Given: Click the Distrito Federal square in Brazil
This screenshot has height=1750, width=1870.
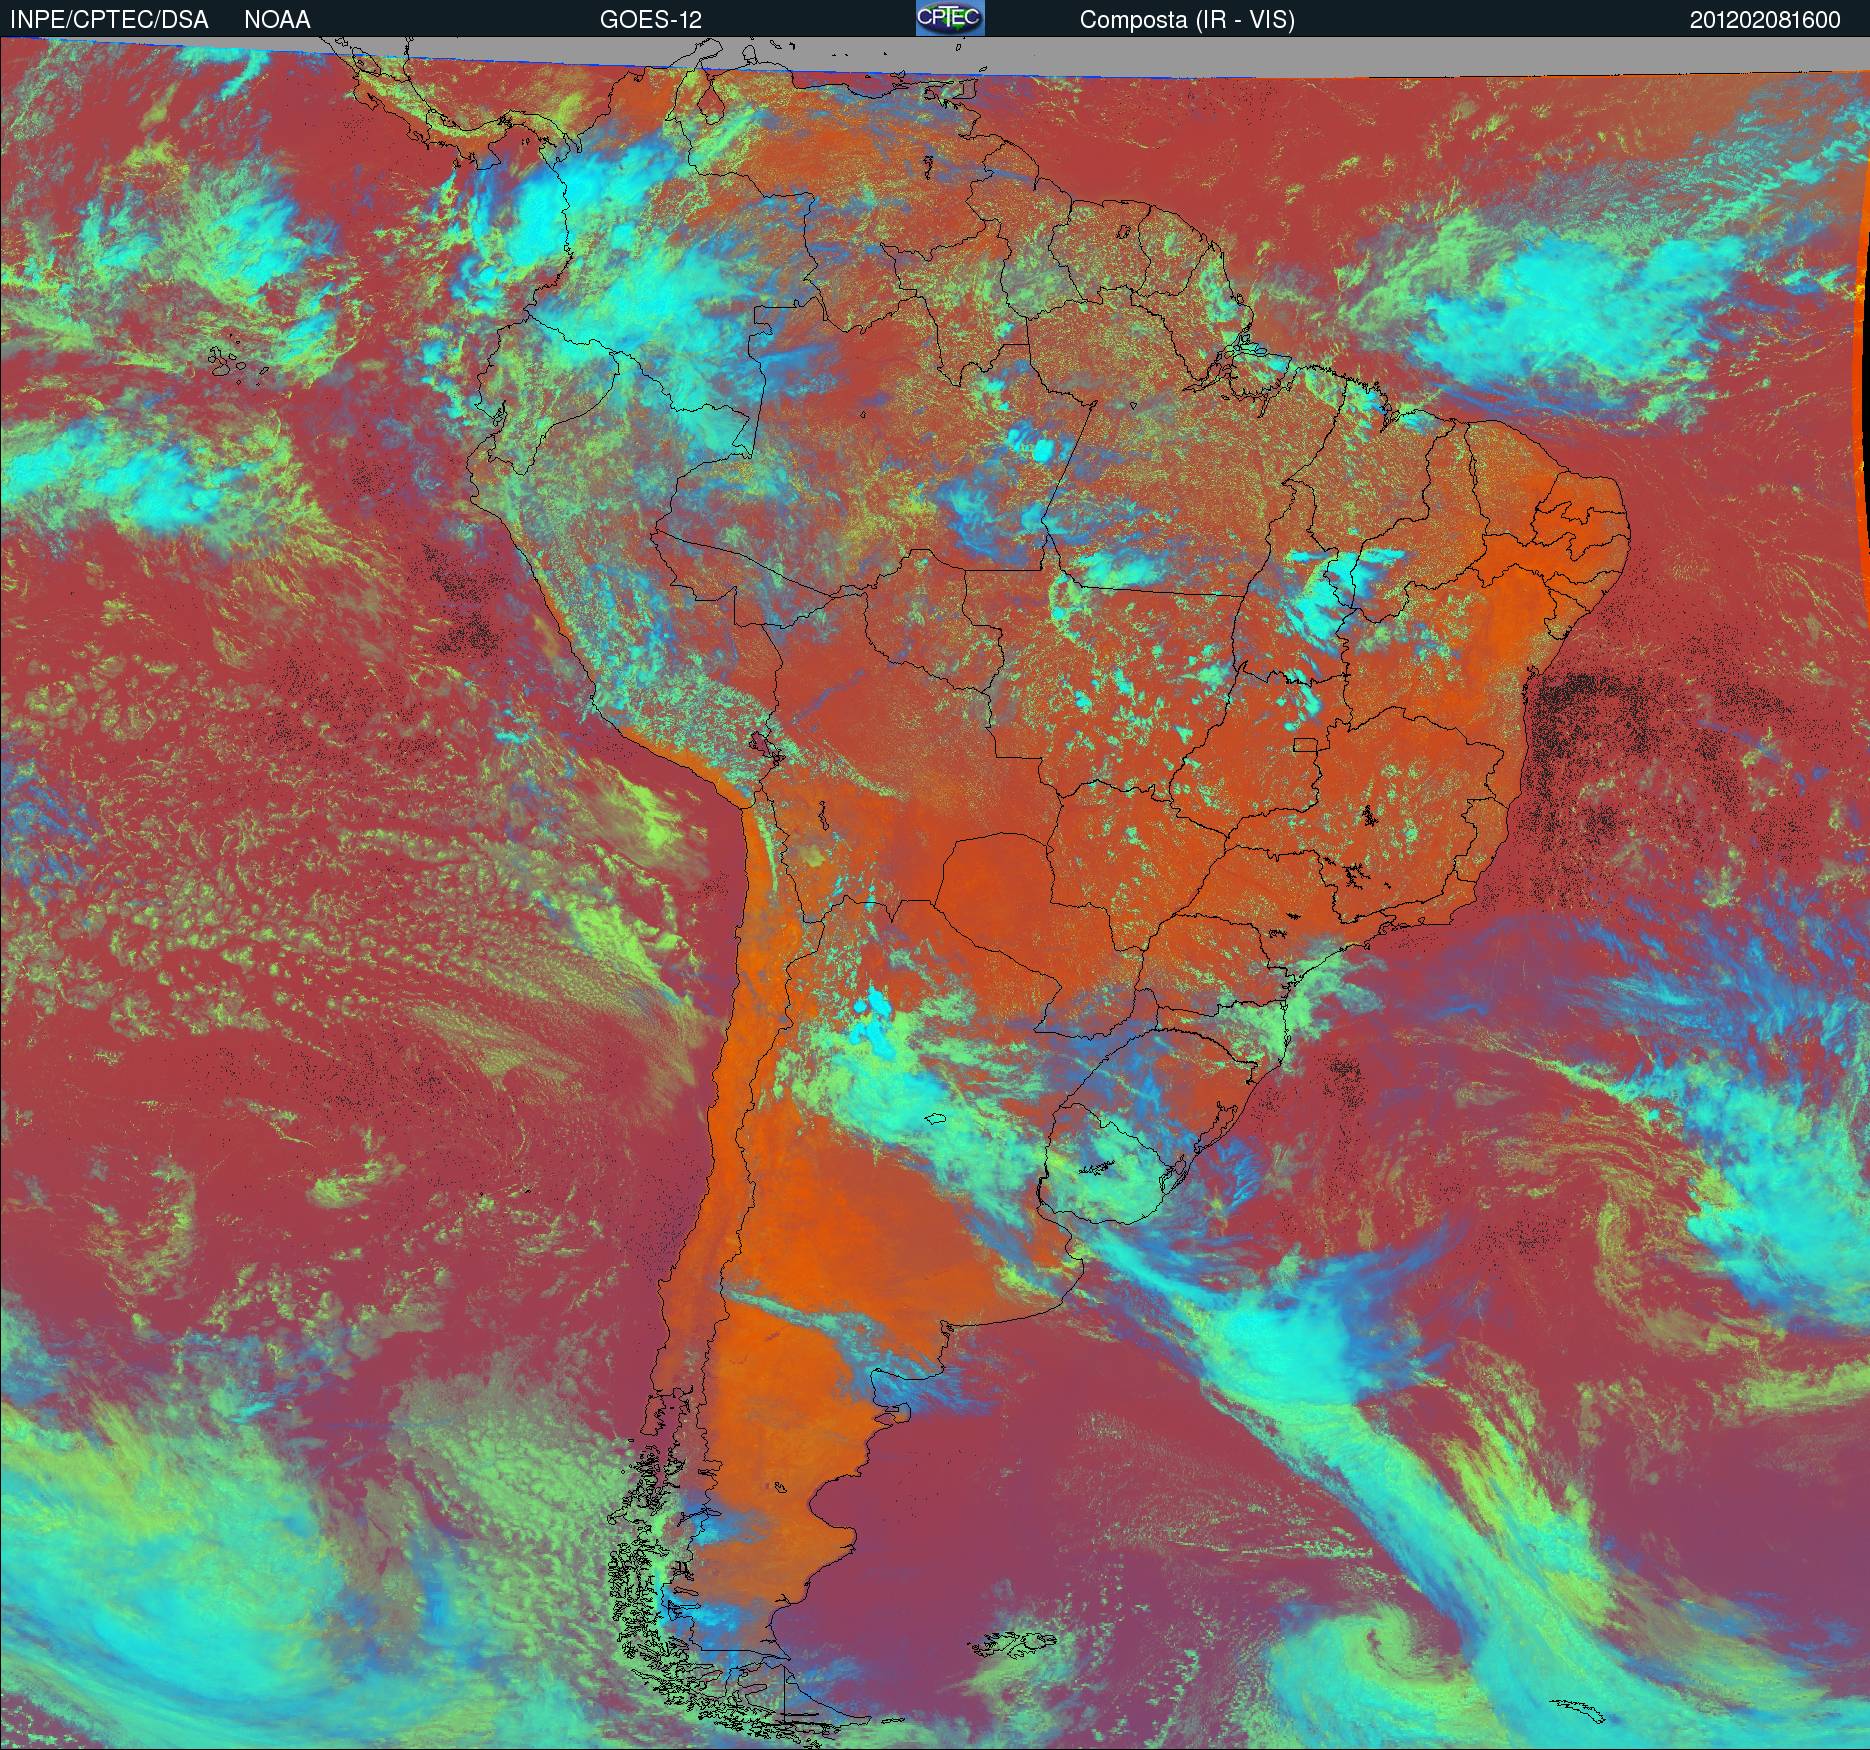Looking at the screenshot, I should point(1305,744).
